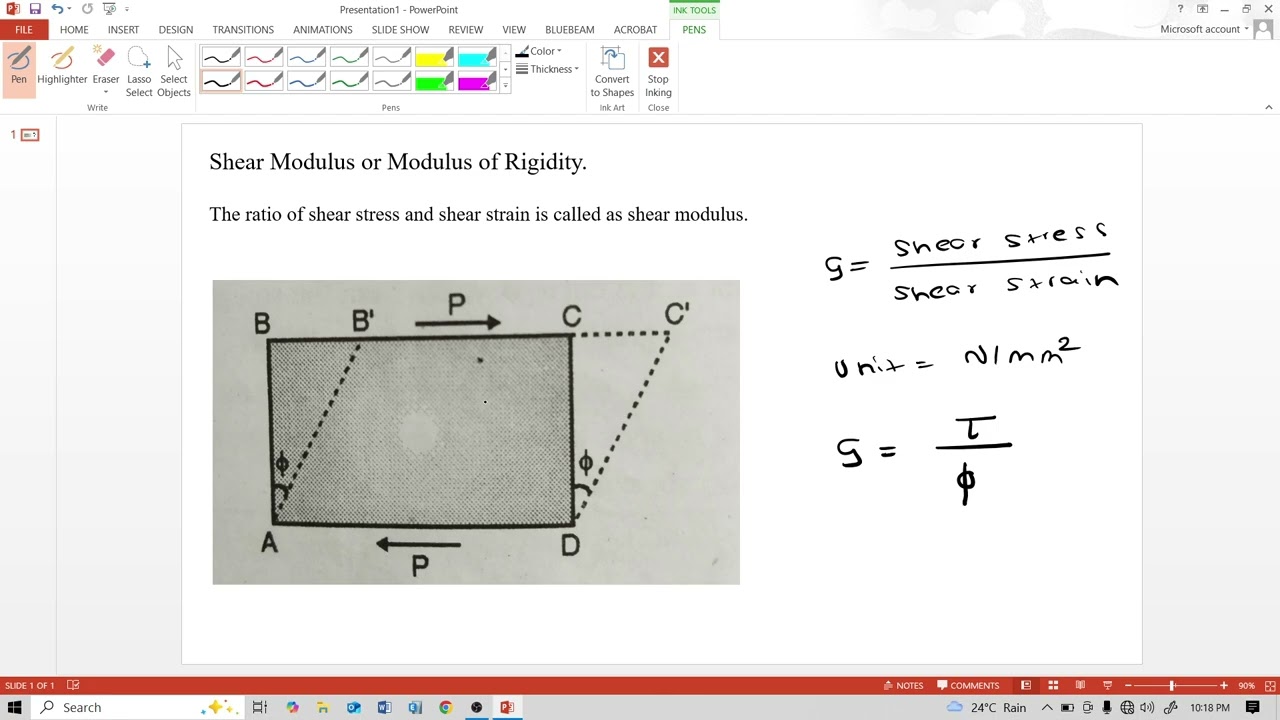
Task: Open Word from taskbar
Action: (x=384, y=707)
